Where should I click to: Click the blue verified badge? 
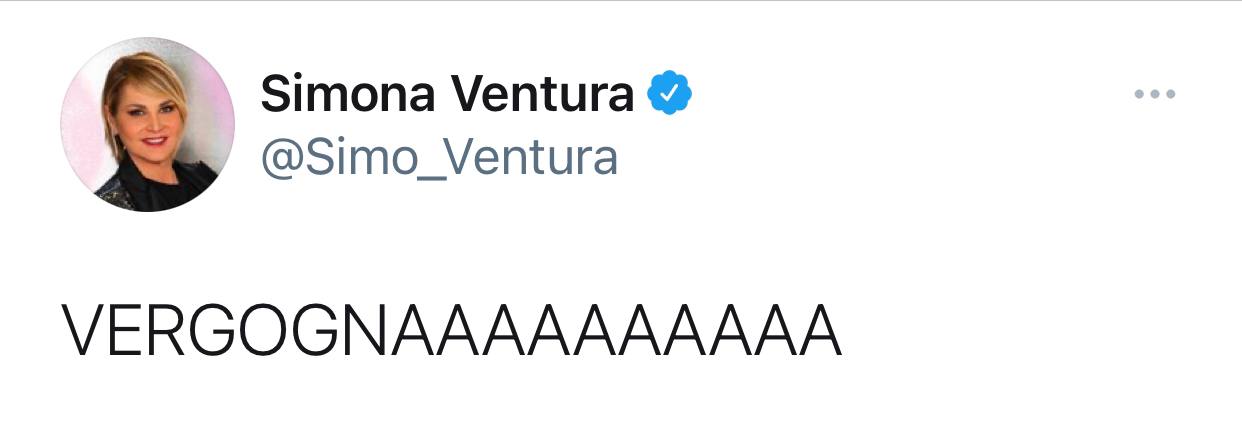670,95
